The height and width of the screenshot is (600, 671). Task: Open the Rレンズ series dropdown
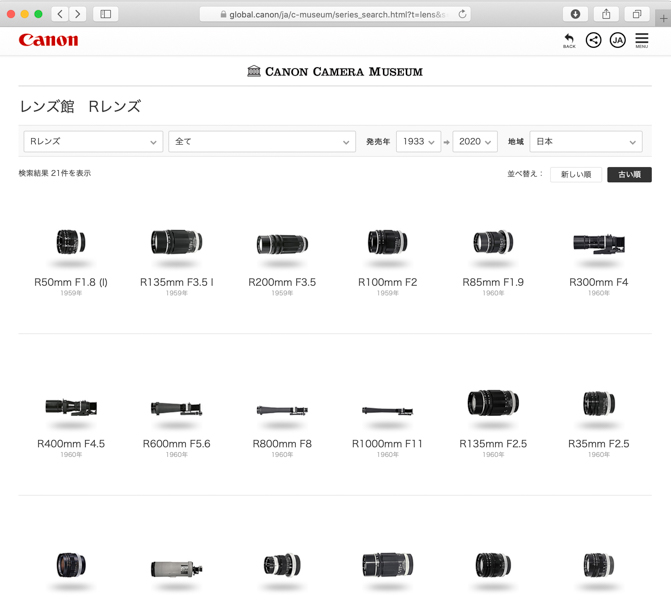(93, 141)
